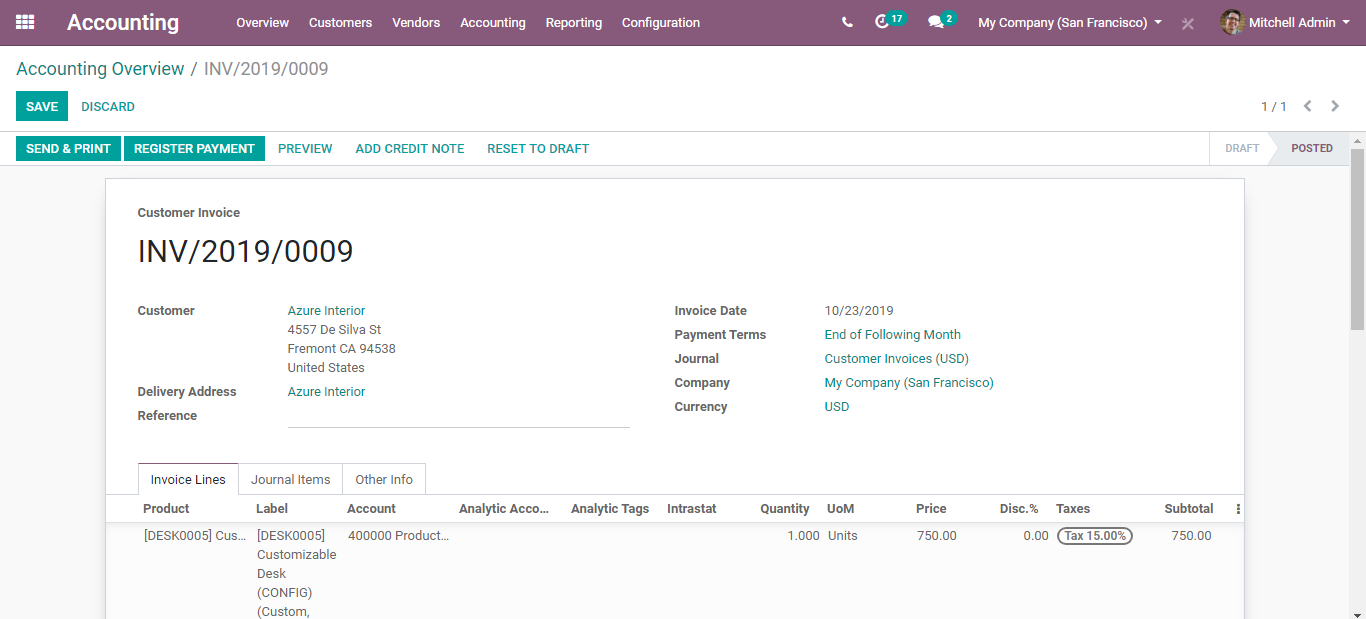Open the Reporting menu
Image resolution: width=1366 pixels, height=619 pixels.
pos(574,22)
